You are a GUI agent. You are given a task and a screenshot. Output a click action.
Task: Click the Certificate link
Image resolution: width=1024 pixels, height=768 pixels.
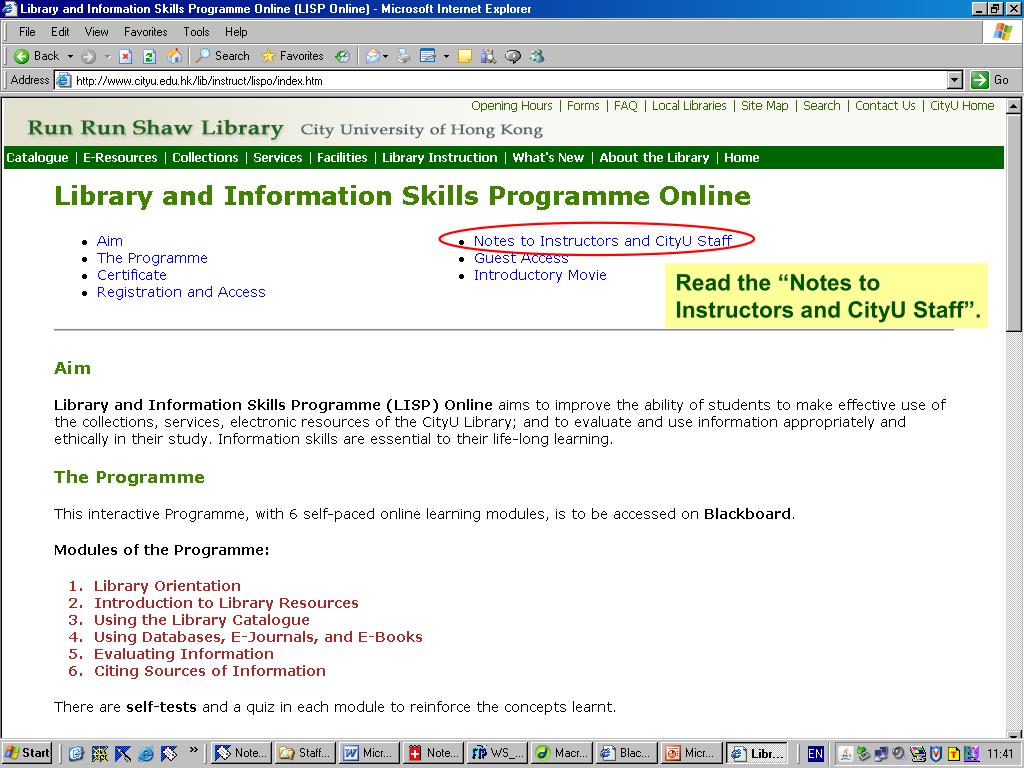click(x=131, y=275)
